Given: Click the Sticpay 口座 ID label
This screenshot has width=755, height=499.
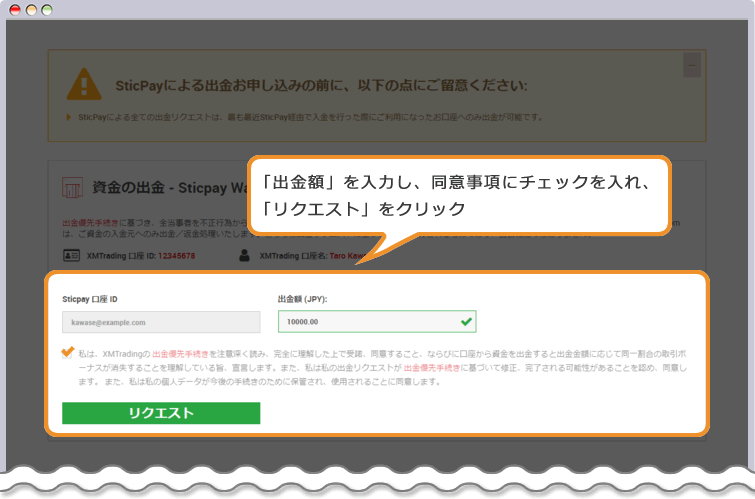Looking at the screenshot, I should [90, 299].
